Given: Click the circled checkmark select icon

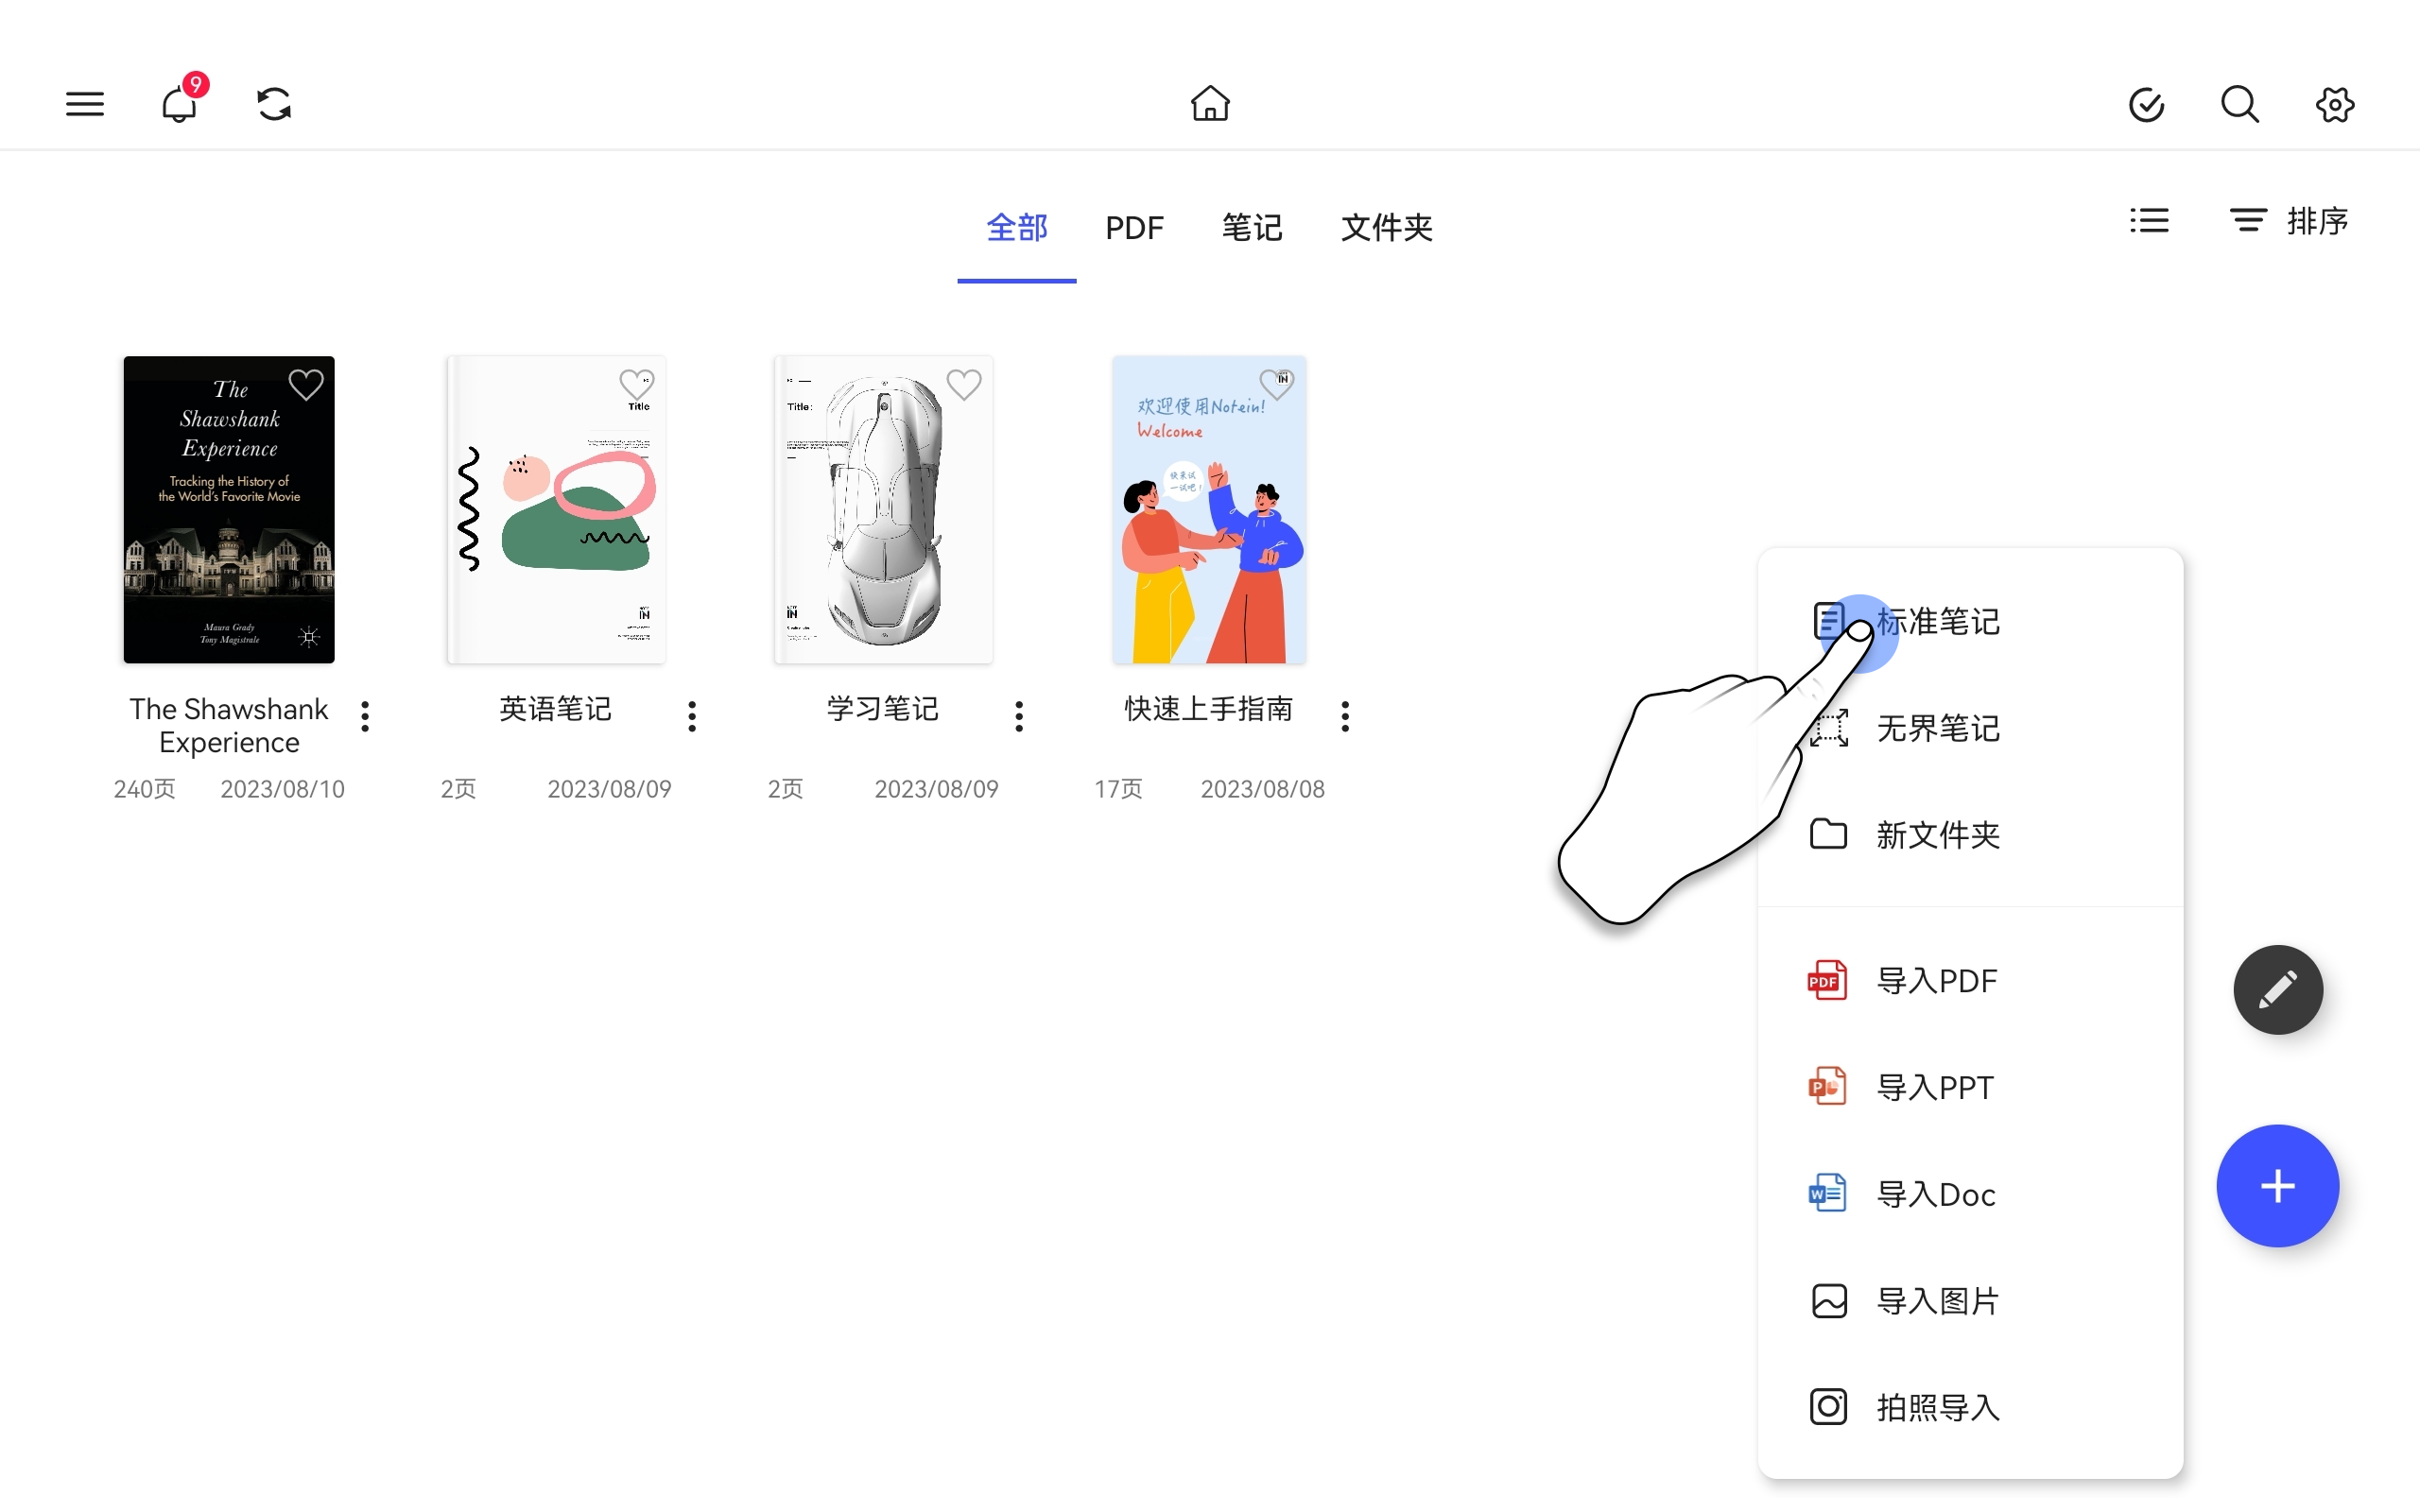Looking at the screenshot, I should (x=2146, y=104).
